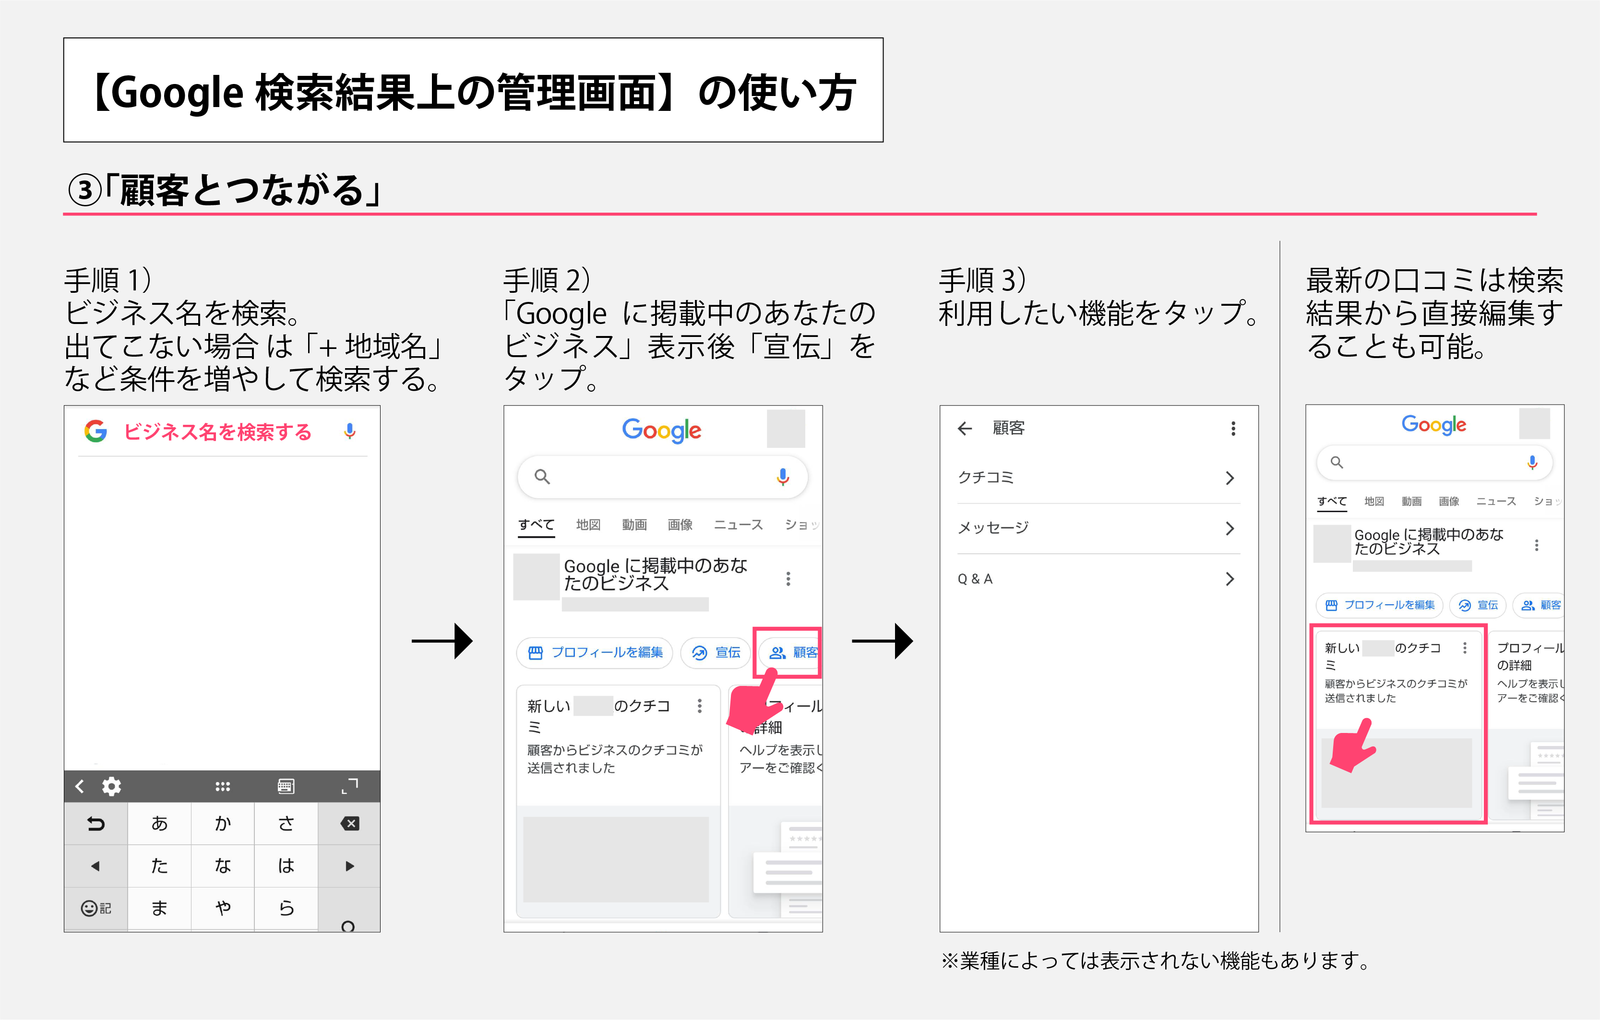Click the empty search field in step 2 screen
Viewport: 1600px width, 1020px height.
click(x=663, y=477)
